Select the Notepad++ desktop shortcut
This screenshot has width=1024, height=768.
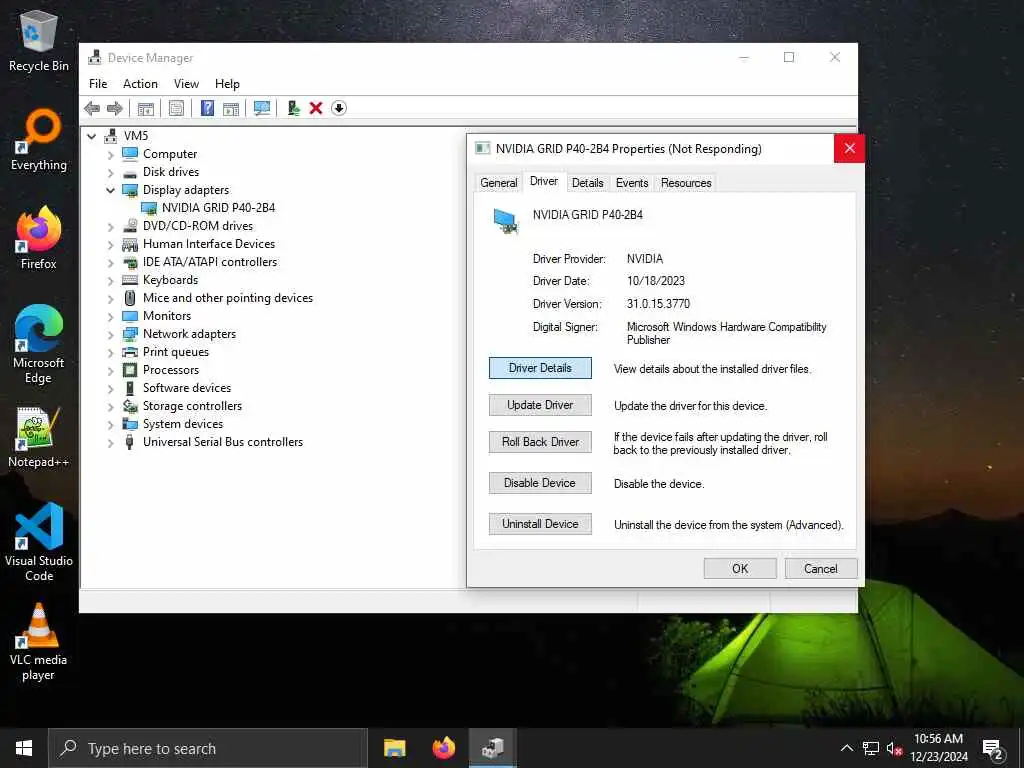[39, 437]
